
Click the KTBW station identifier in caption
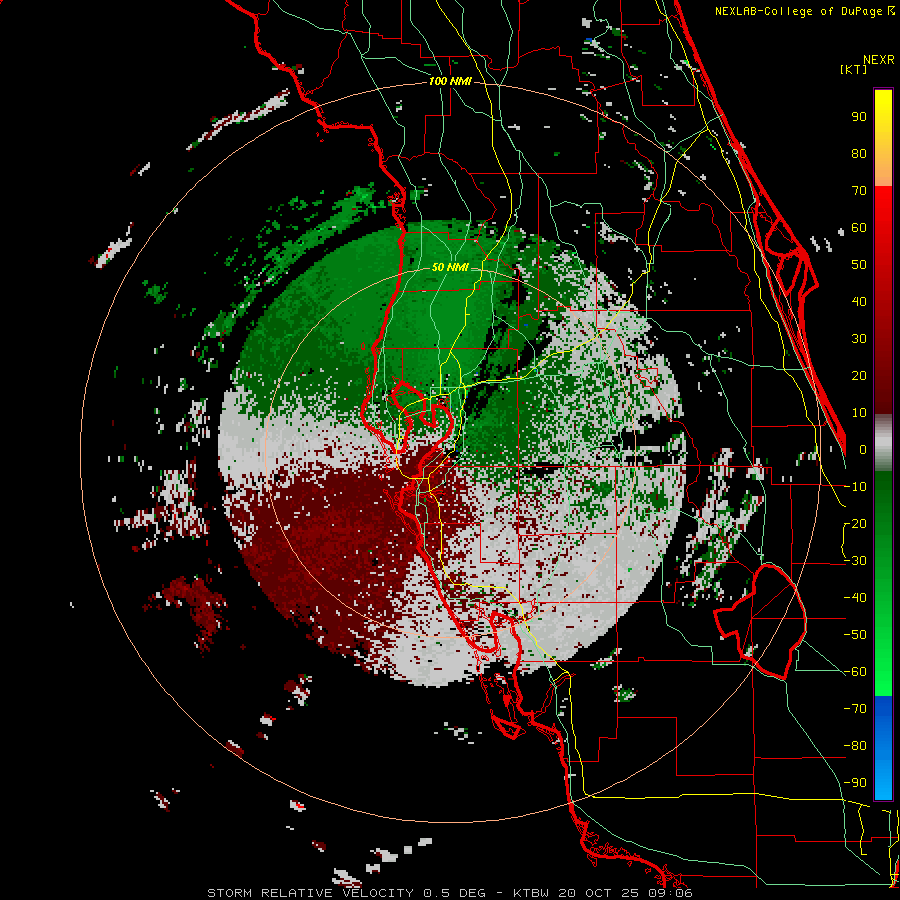(532, 893)
